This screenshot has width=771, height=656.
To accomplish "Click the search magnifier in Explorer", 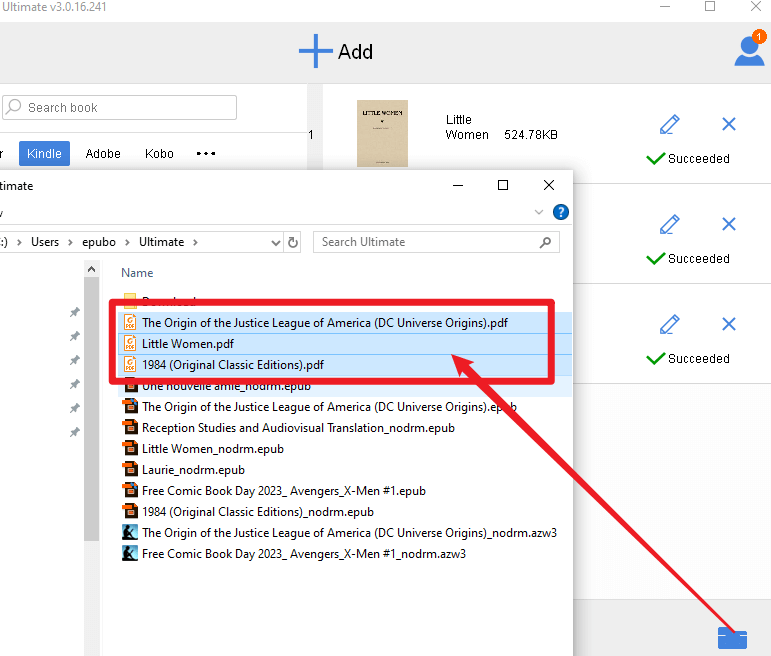I will 545,242.
